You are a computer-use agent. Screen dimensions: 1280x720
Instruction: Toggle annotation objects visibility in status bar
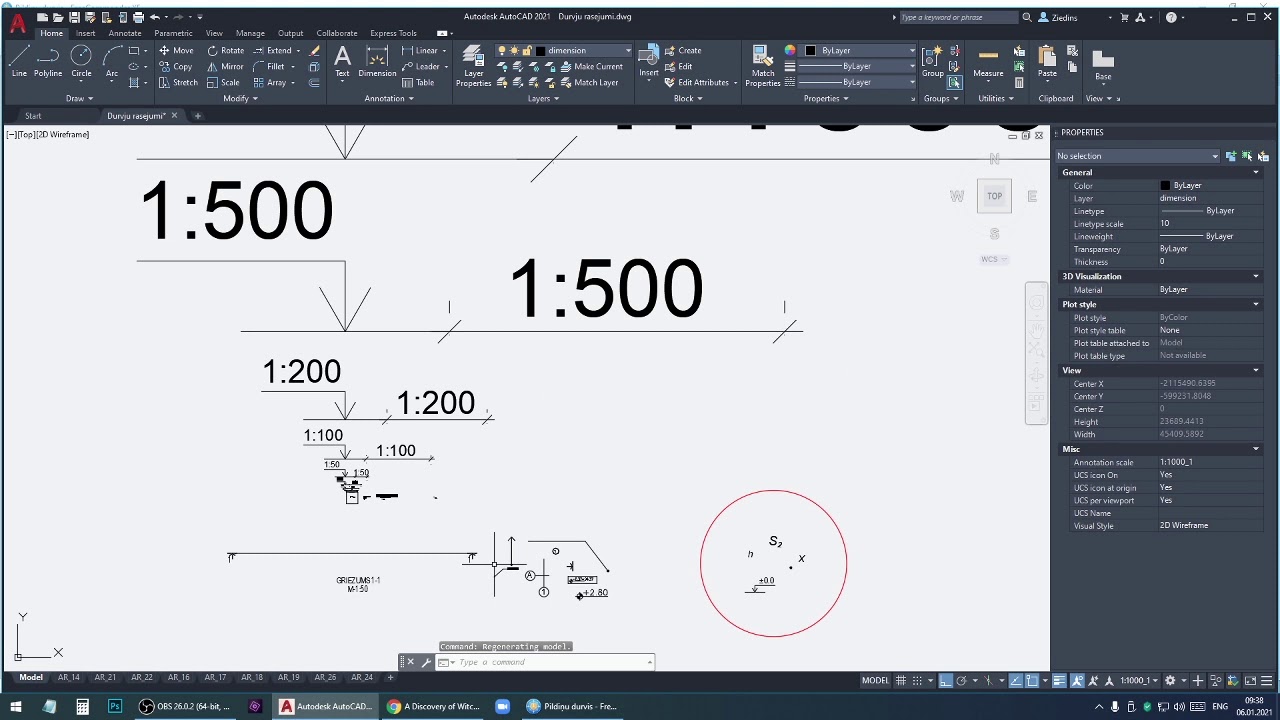(x=1078, y=681)
